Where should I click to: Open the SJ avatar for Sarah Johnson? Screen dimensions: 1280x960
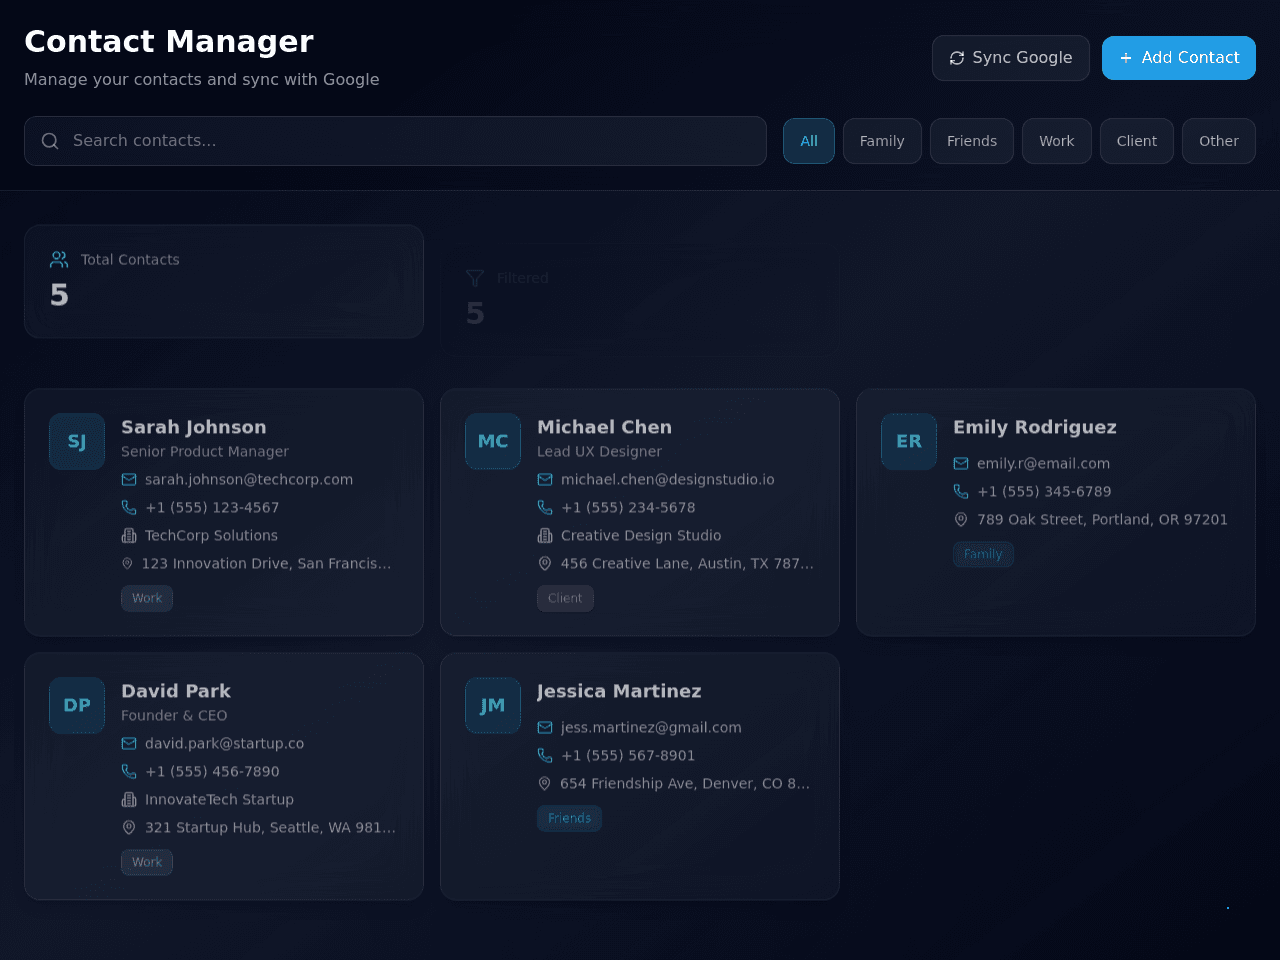tap(77, 441)
